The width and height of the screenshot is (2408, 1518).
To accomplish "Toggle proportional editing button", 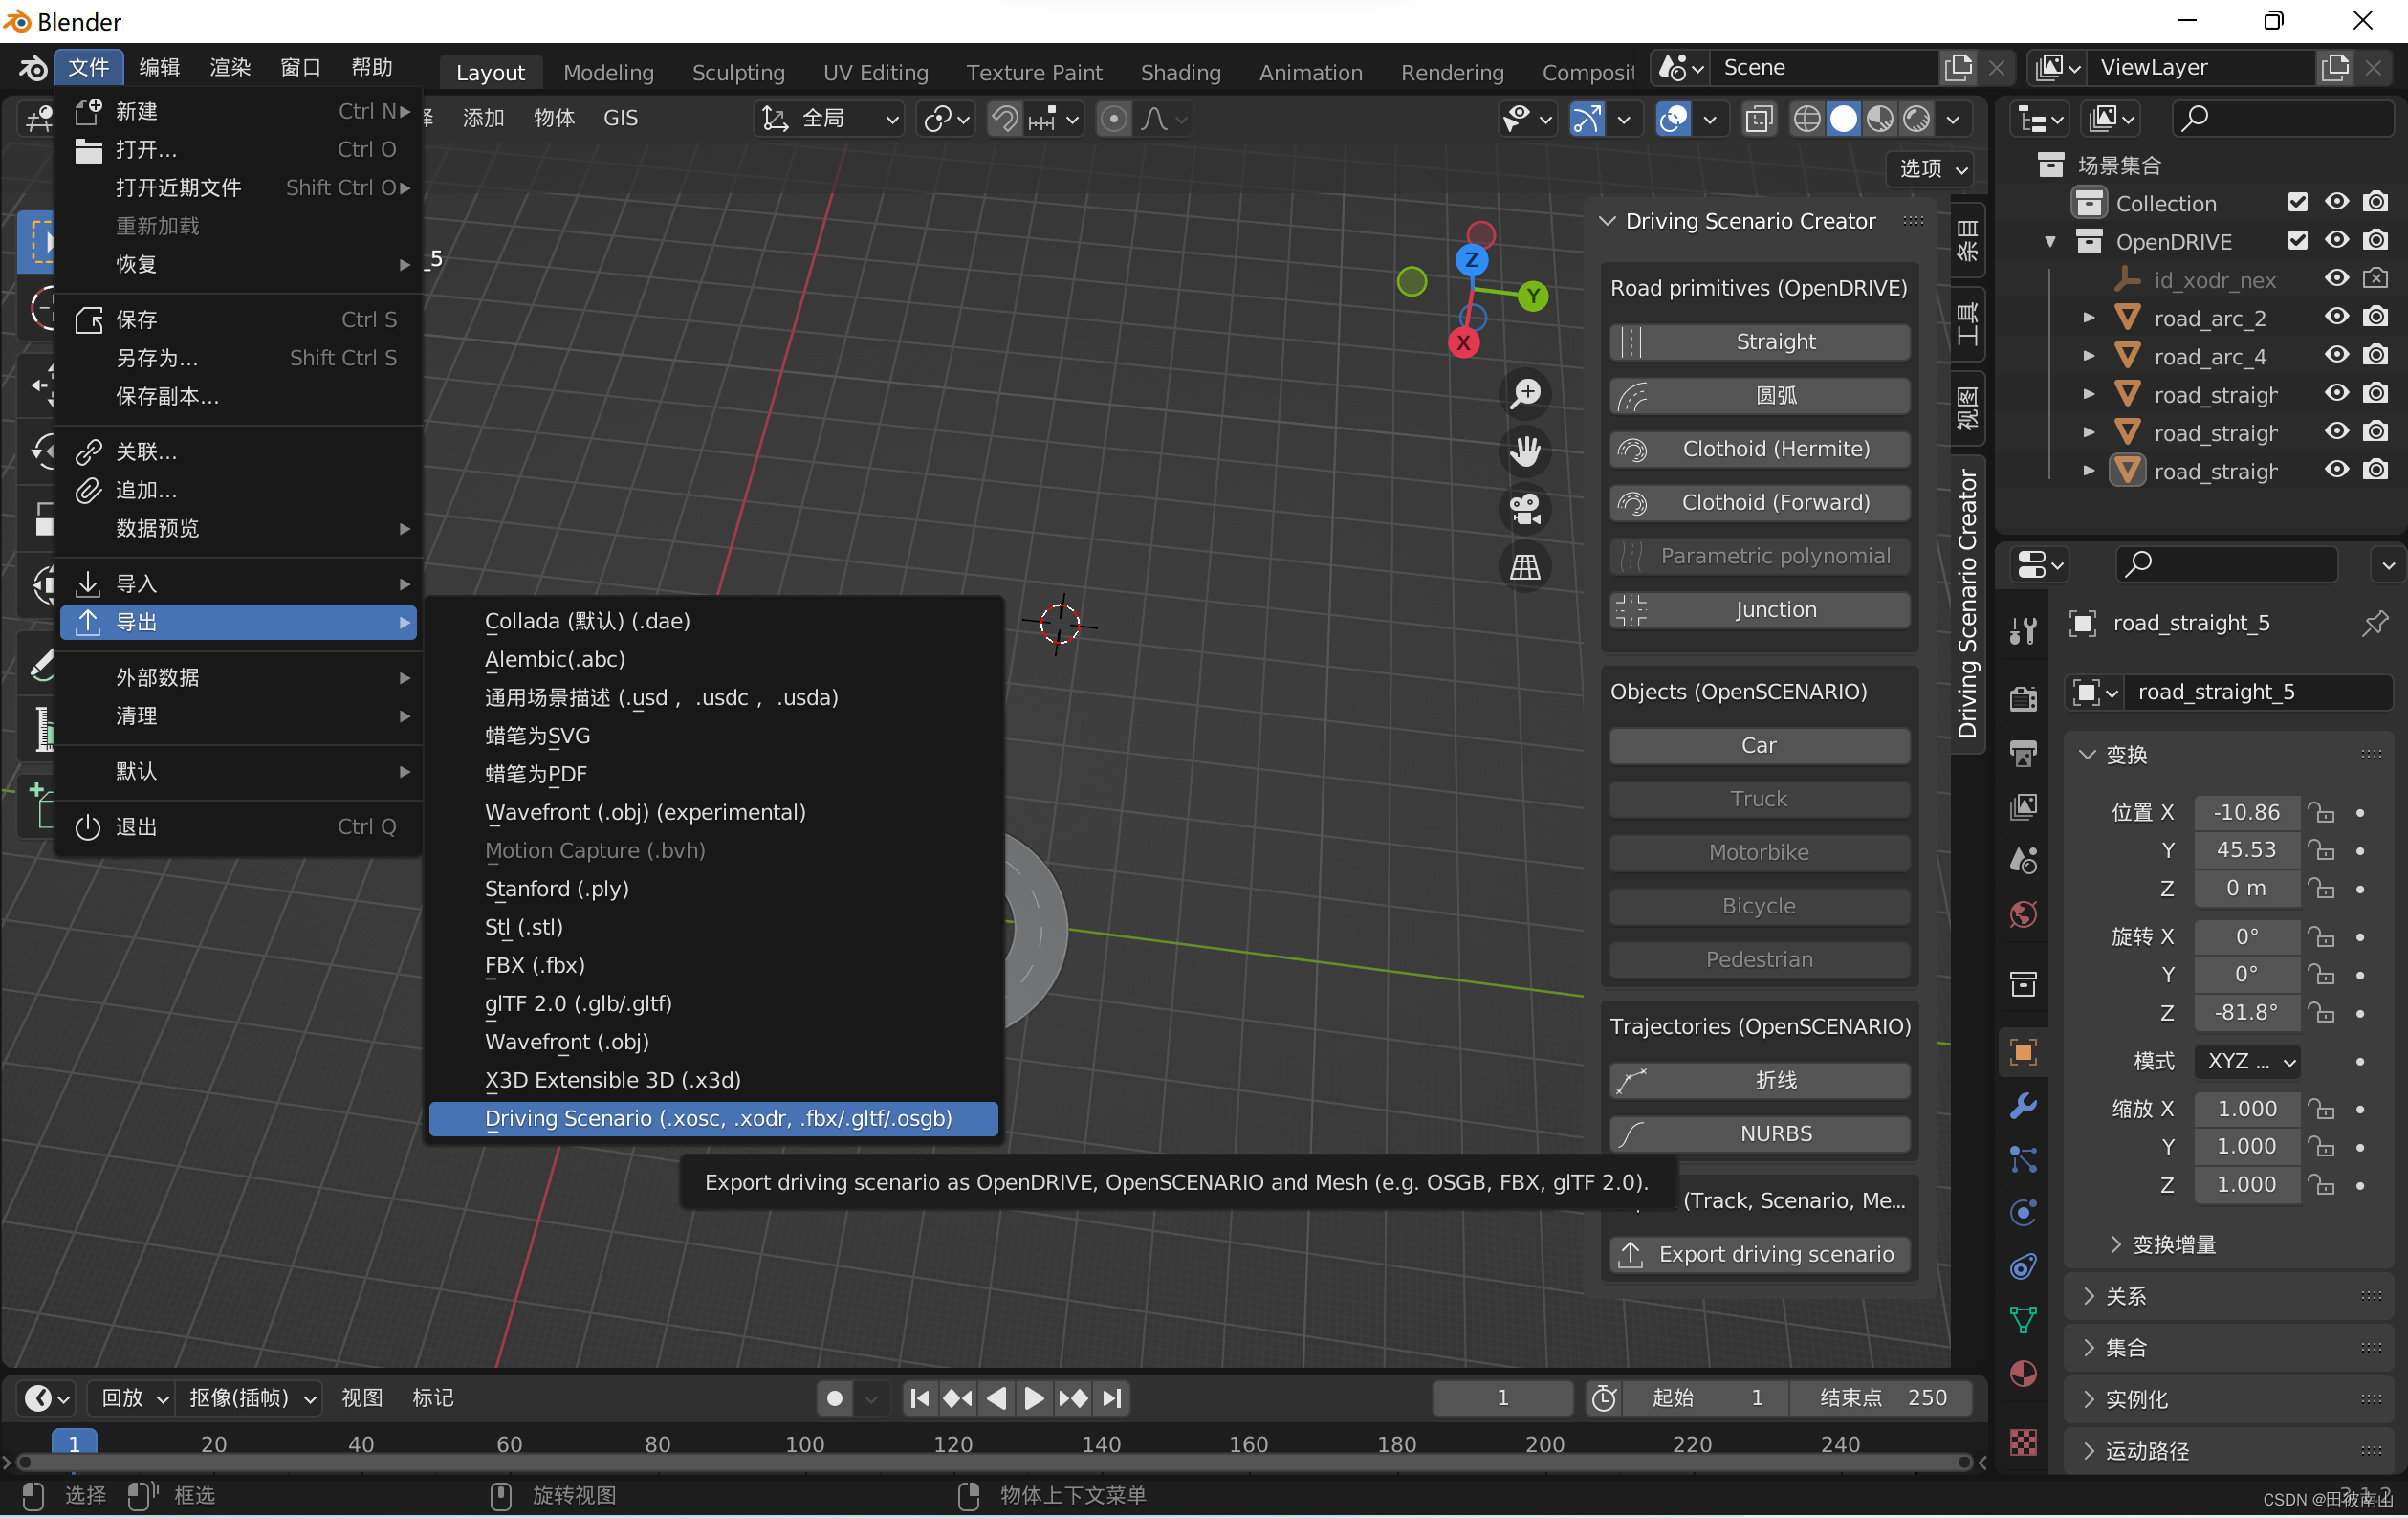I will click(1113, 119).
